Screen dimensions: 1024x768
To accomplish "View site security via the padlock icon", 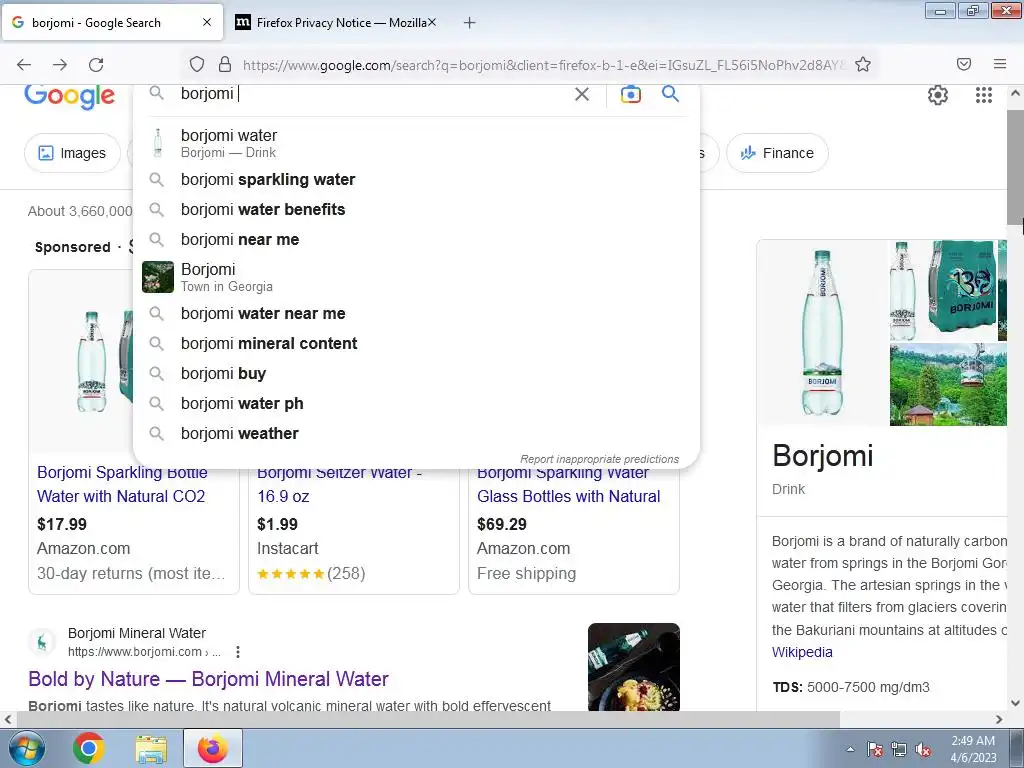I will tap(225, 64).
